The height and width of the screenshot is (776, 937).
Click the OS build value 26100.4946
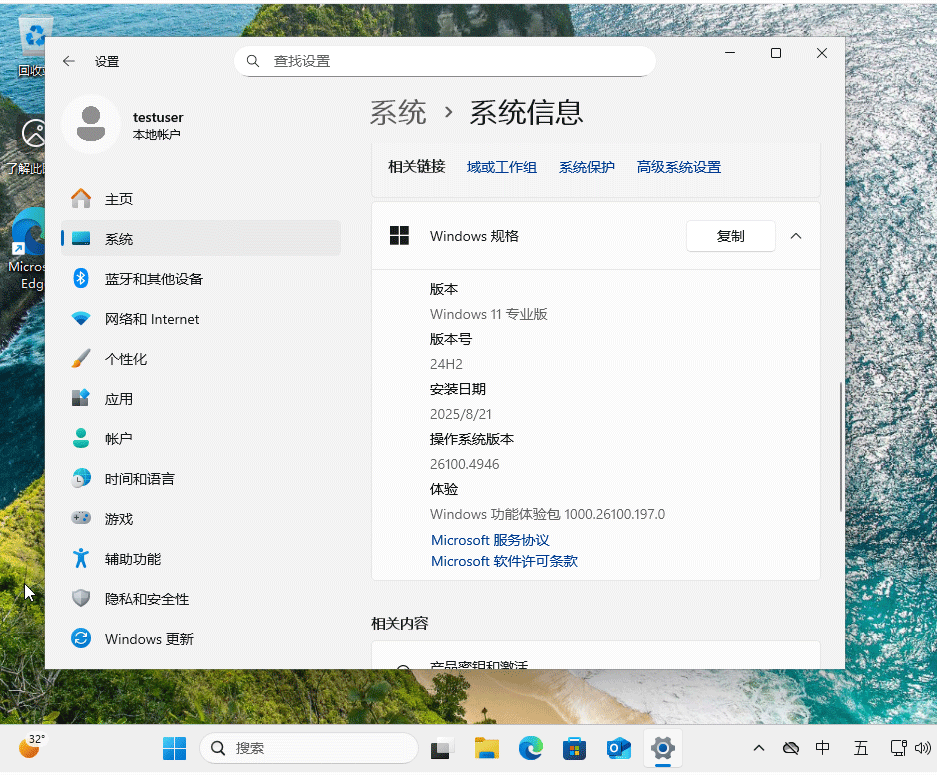(464, 464)
